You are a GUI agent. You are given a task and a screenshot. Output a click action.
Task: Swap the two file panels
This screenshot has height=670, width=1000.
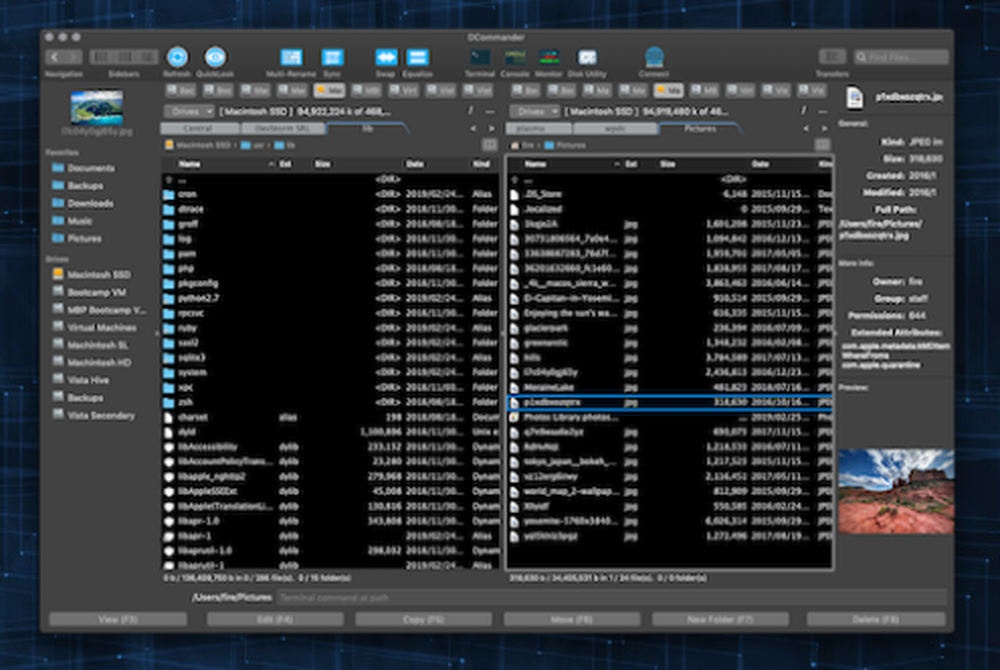click(386, 58)
